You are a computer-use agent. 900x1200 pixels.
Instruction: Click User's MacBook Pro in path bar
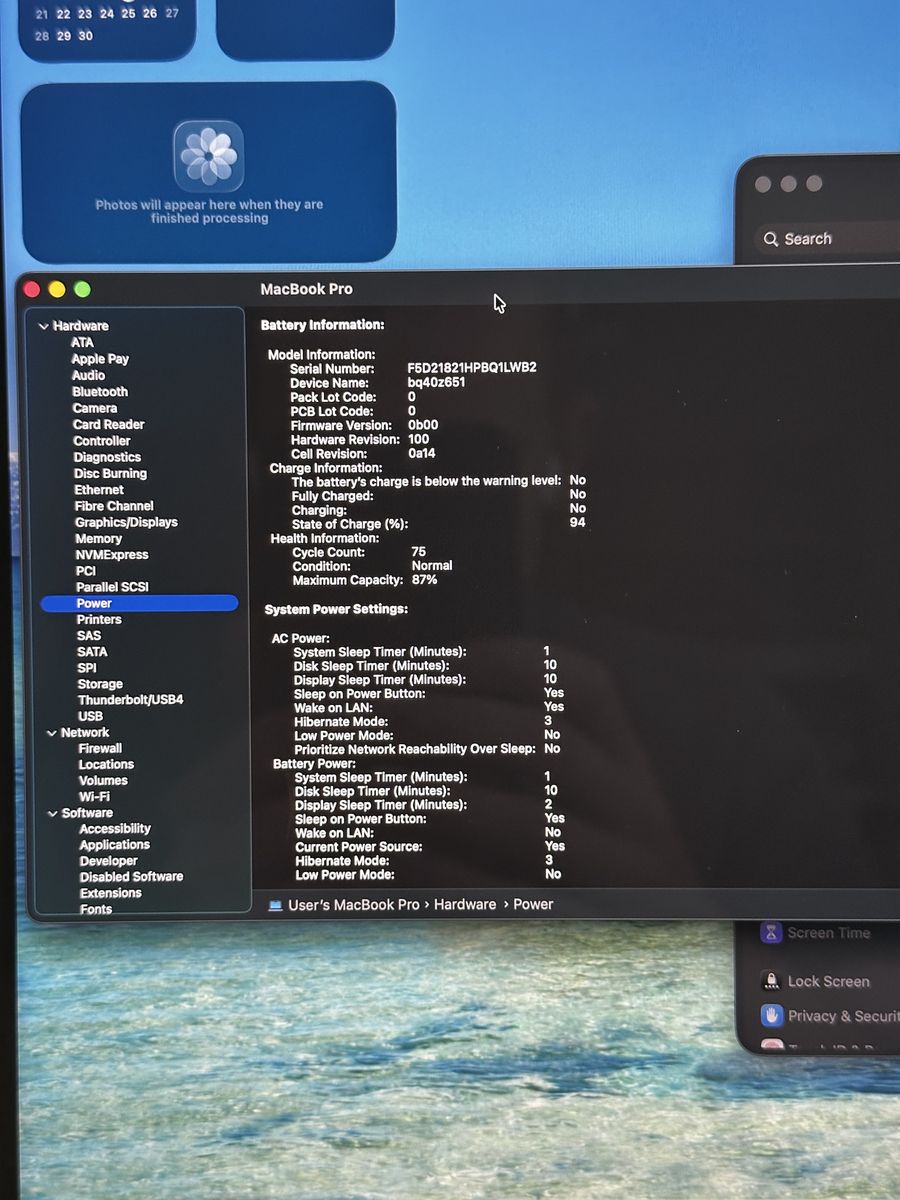pyautogui.click(x=354, y=905)
